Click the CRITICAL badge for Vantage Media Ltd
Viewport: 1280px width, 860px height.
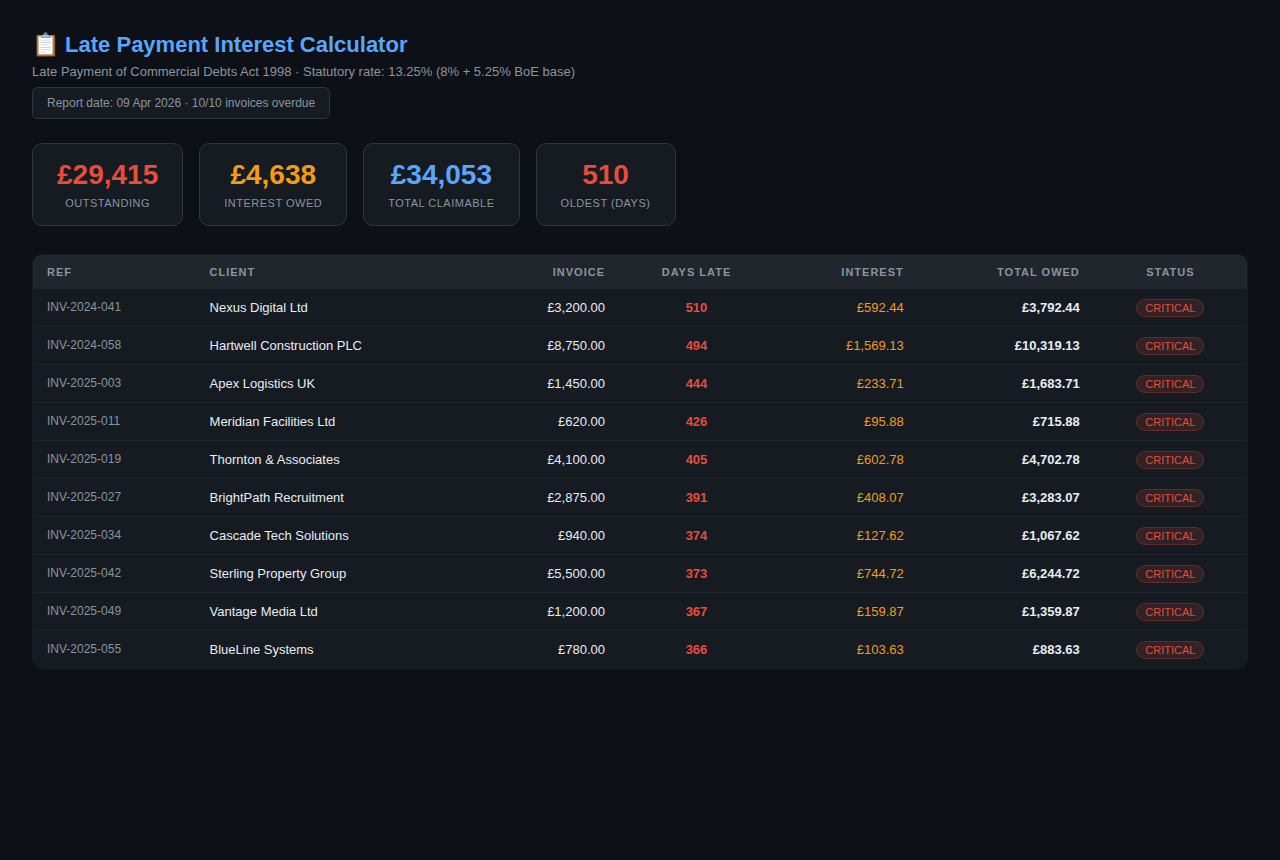(x=1169, y=612)
